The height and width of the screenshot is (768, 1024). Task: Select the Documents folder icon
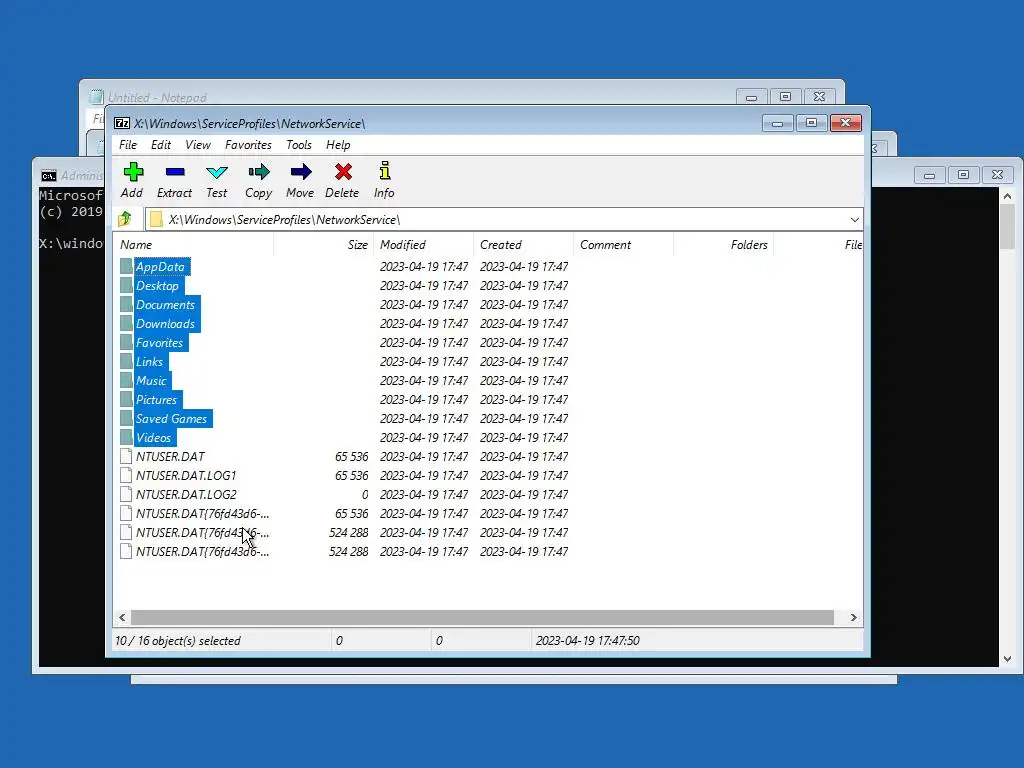click(x=126, y=304)
